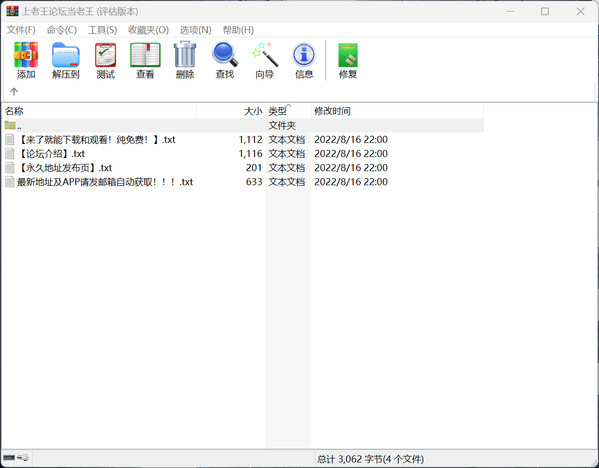Viewport: 599px width, 468px height.
Task: Open the Find (查找) magnifier tool
Action: (225, 60)
